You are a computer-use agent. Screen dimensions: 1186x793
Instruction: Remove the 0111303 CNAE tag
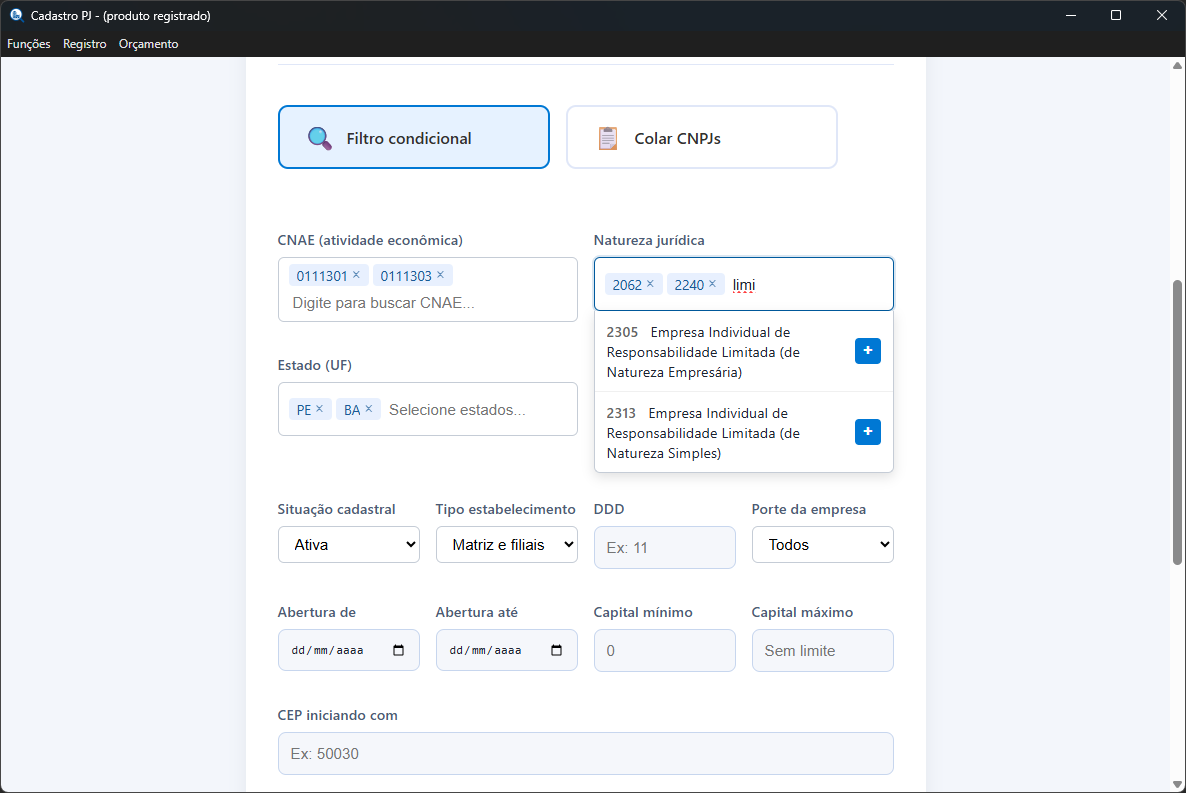coord(440,275)
